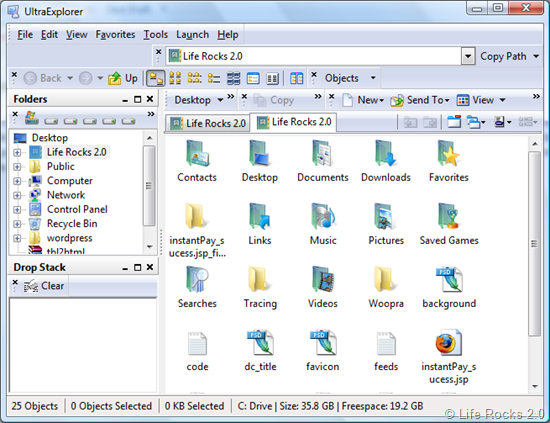The height and width of the screenshot is (423, 550).
Task: Click the folder tree scroll down arrow
Action: click(150, 247)
